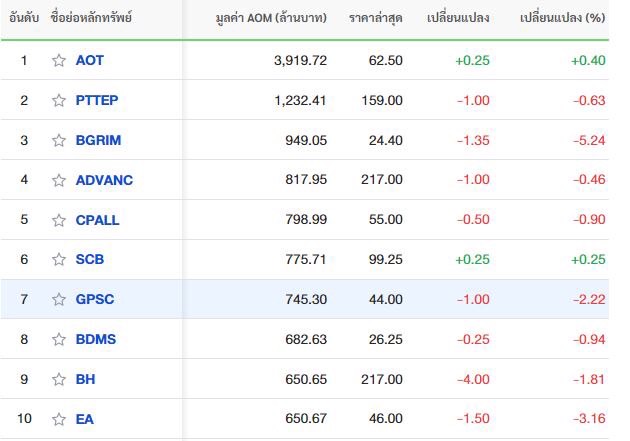Go to the GPSC quote page
Screen dimensions: 630x441
point(95,299)
